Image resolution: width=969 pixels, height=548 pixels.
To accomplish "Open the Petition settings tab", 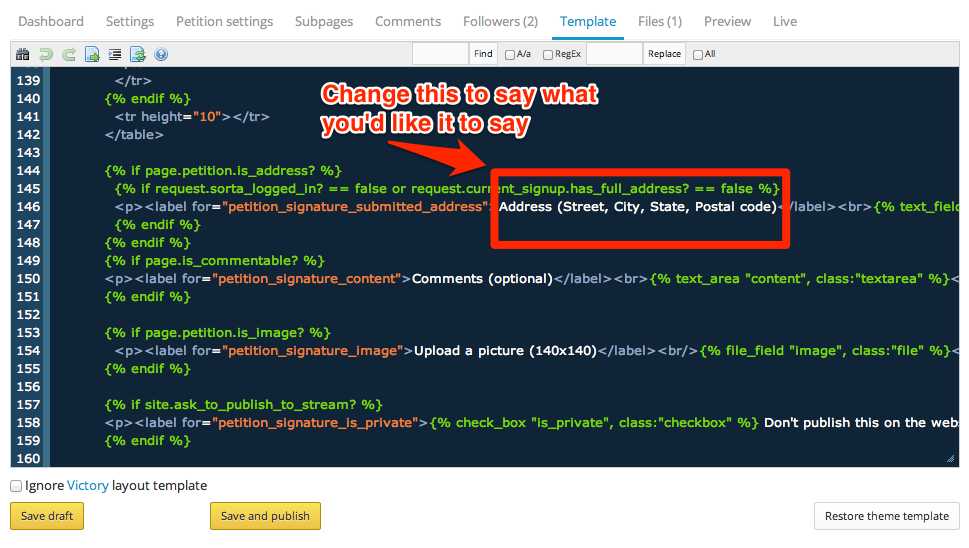I will 224,22.
